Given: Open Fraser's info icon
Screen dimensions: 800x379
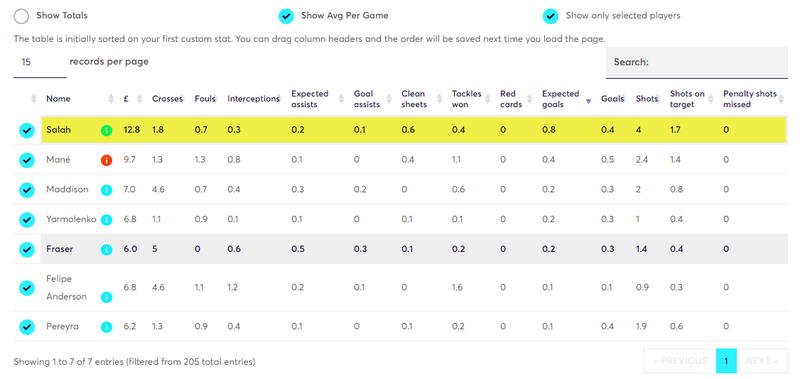Looking at the screenshot, I should pyautogui.click(x=106, y=250).
